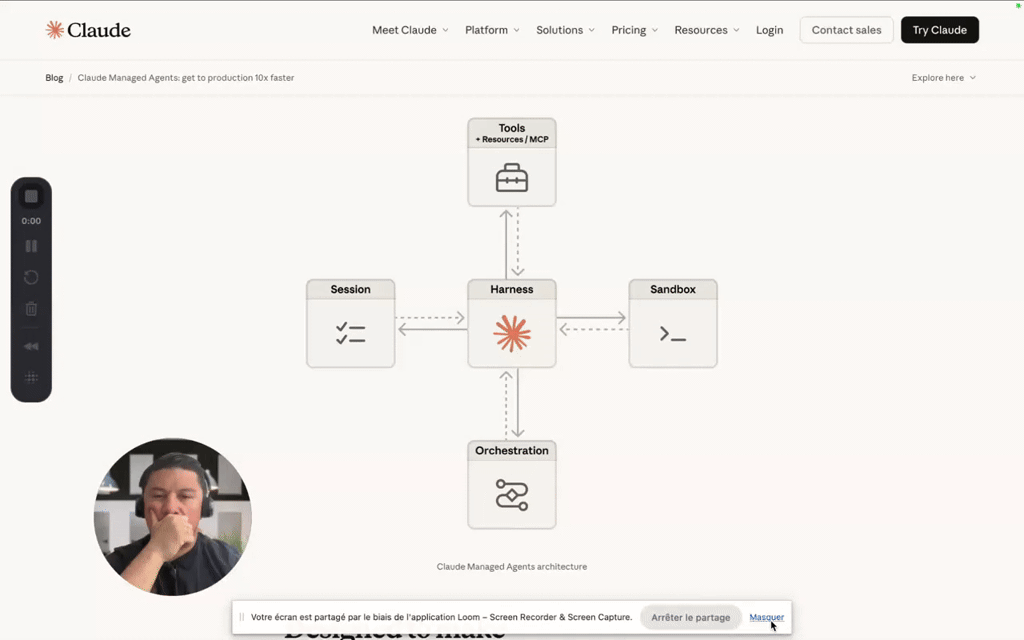This screenshot has width=1024, height=640.
Task: Click the Loom drag grip dots
Action: point(31,377)
